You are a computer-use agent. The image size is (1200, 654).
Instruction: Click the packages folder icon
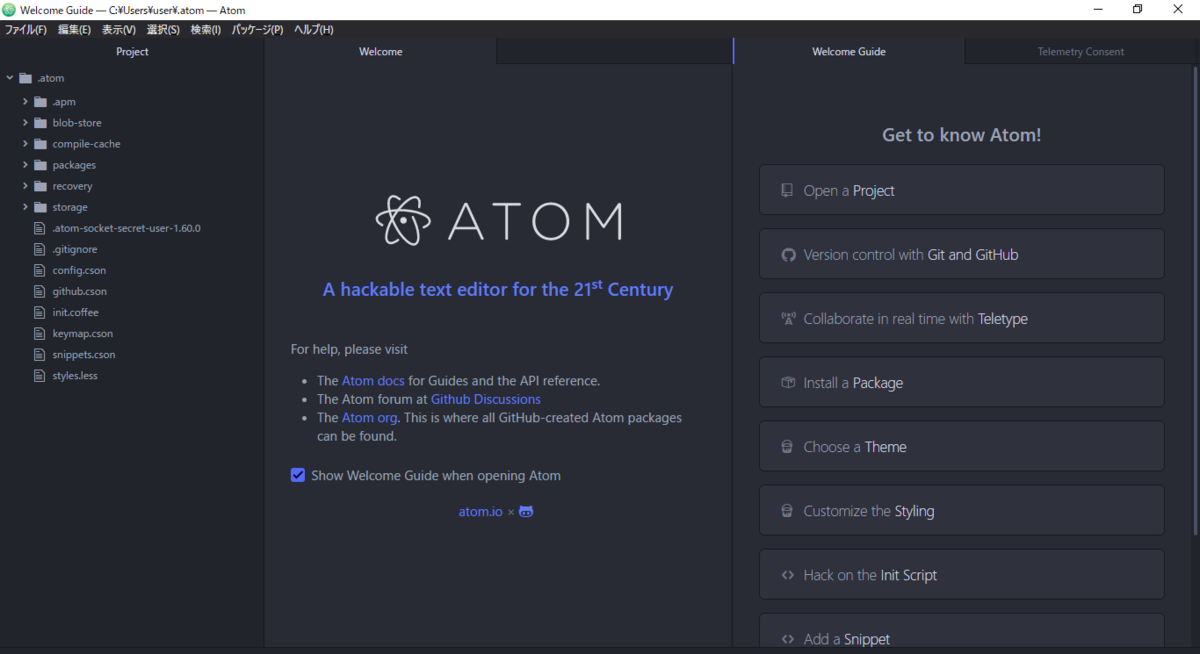tap(41, 165)
